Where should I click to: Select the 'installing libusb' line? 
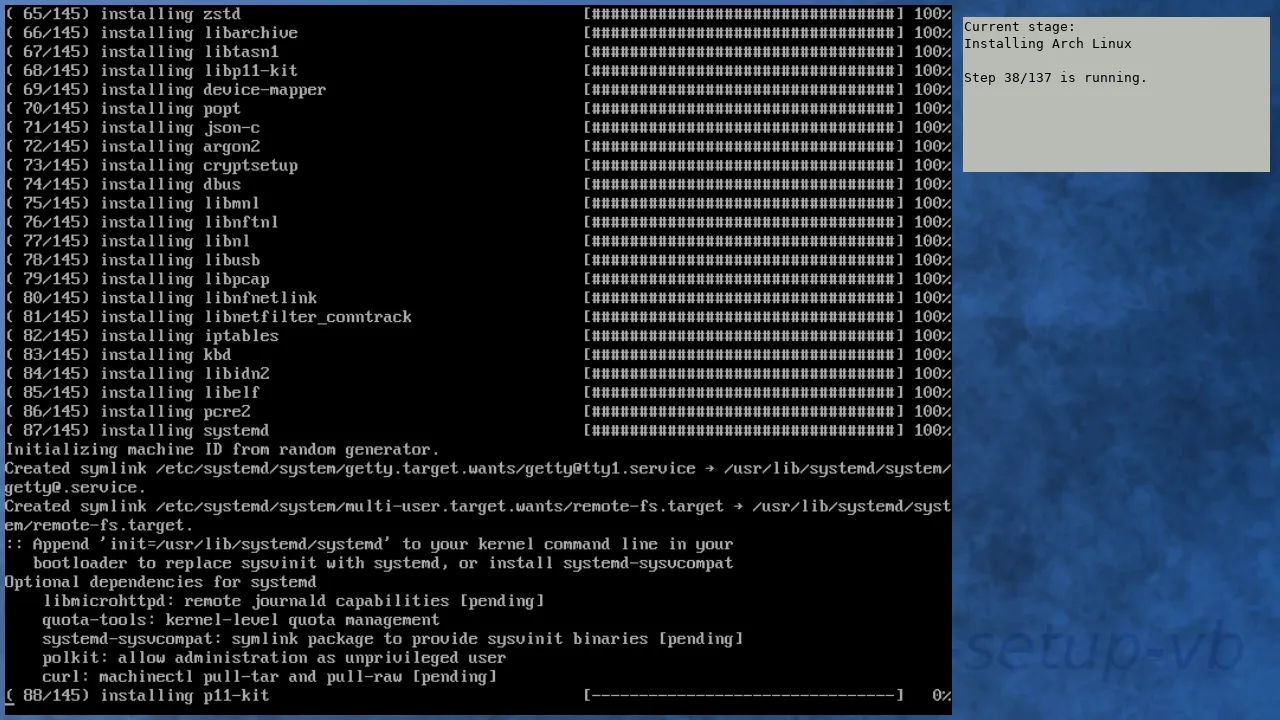tap(478, 261)
